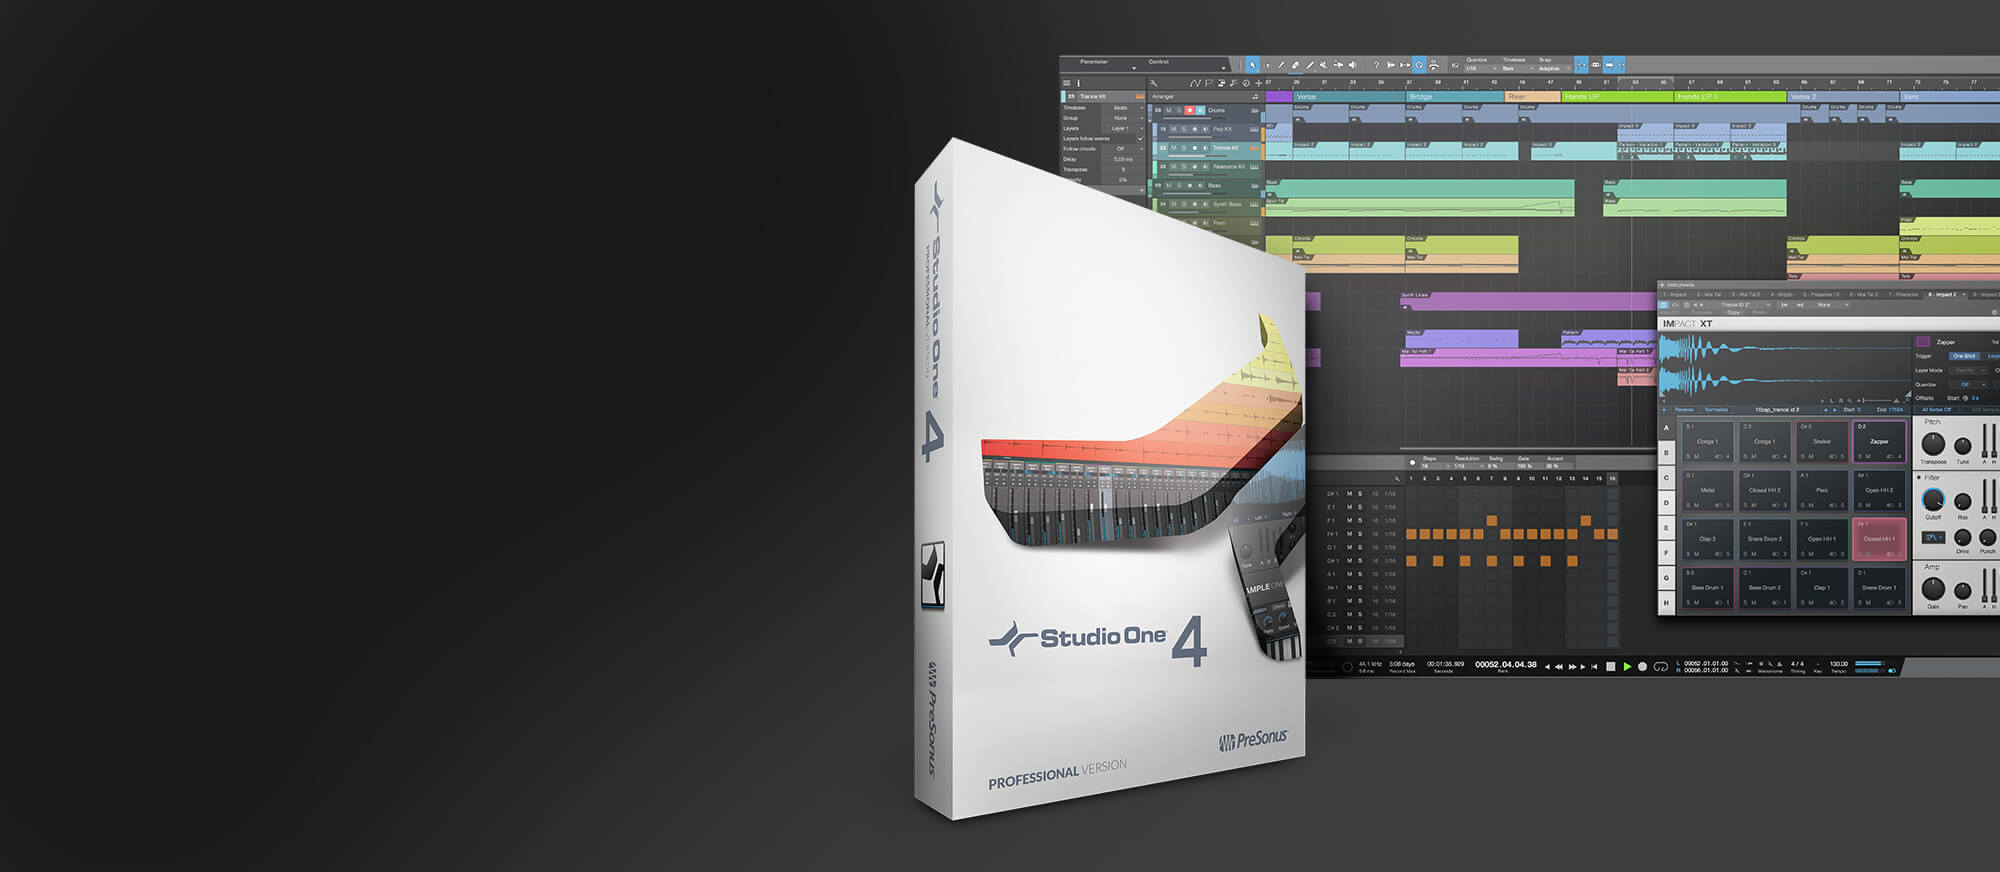
Task: Mute the Drums folder track
Action: click(x=1168, y=110)
